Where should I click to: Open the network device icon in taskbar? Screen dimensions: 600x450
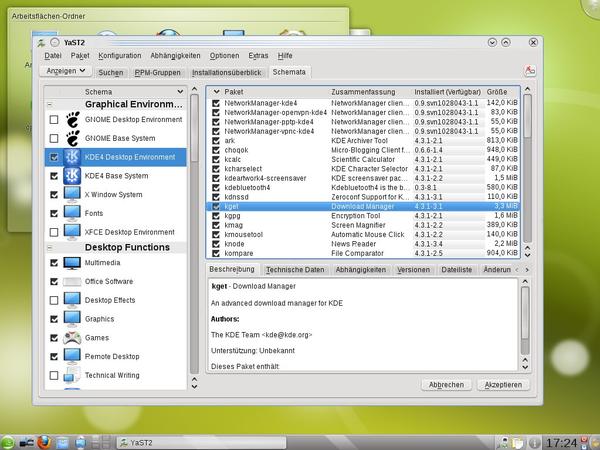[26, 443]
